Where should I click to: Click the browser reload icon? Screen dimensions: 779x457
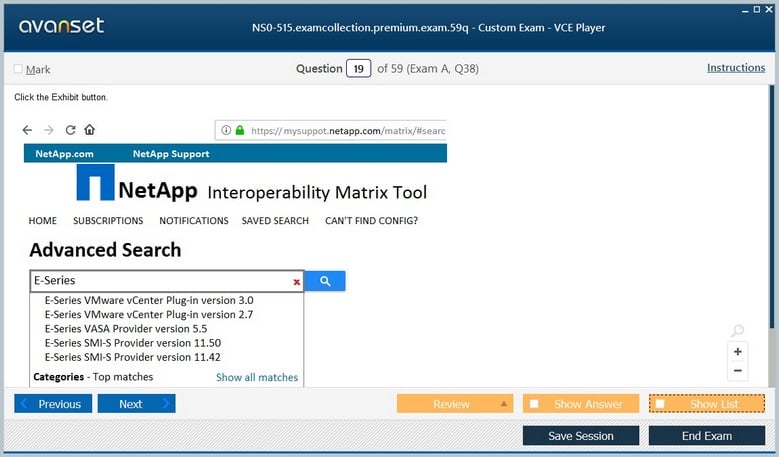click(x=71, y=130)
